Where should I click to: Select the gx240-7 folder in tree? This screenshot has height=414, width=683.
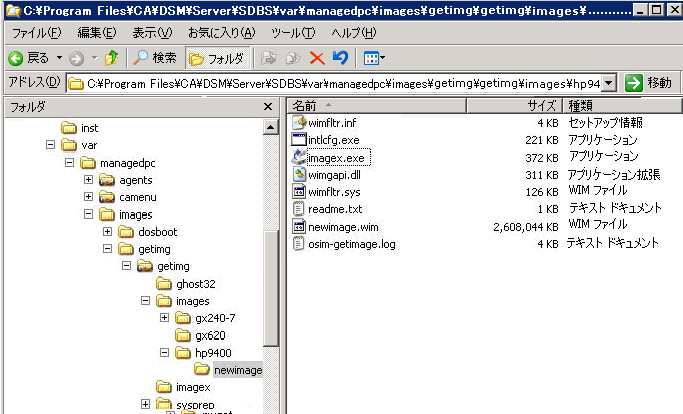pyautogui.click(x=205, y=318)
